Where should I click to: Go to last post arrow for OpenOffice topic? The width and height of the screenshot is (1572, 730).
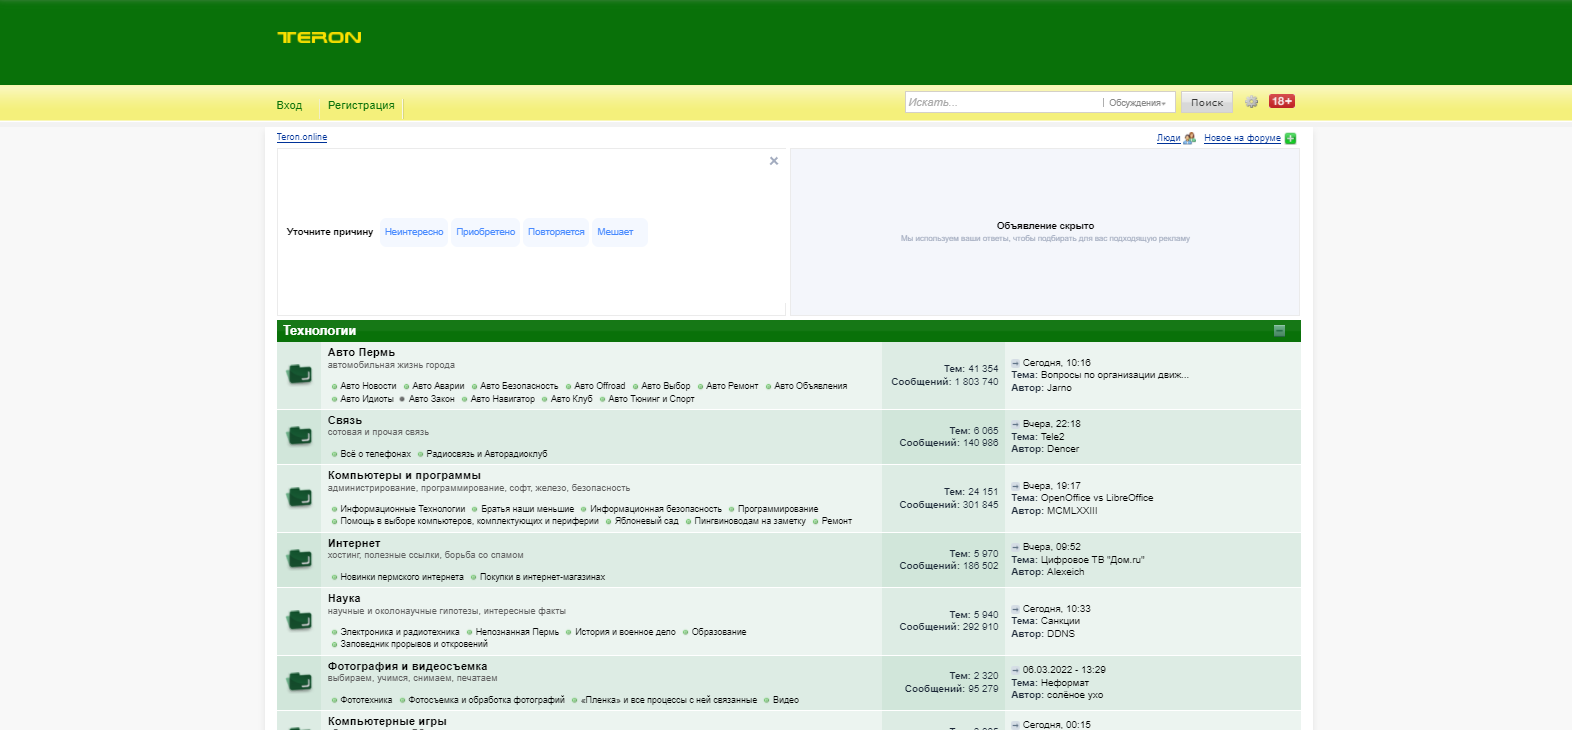1015,486
